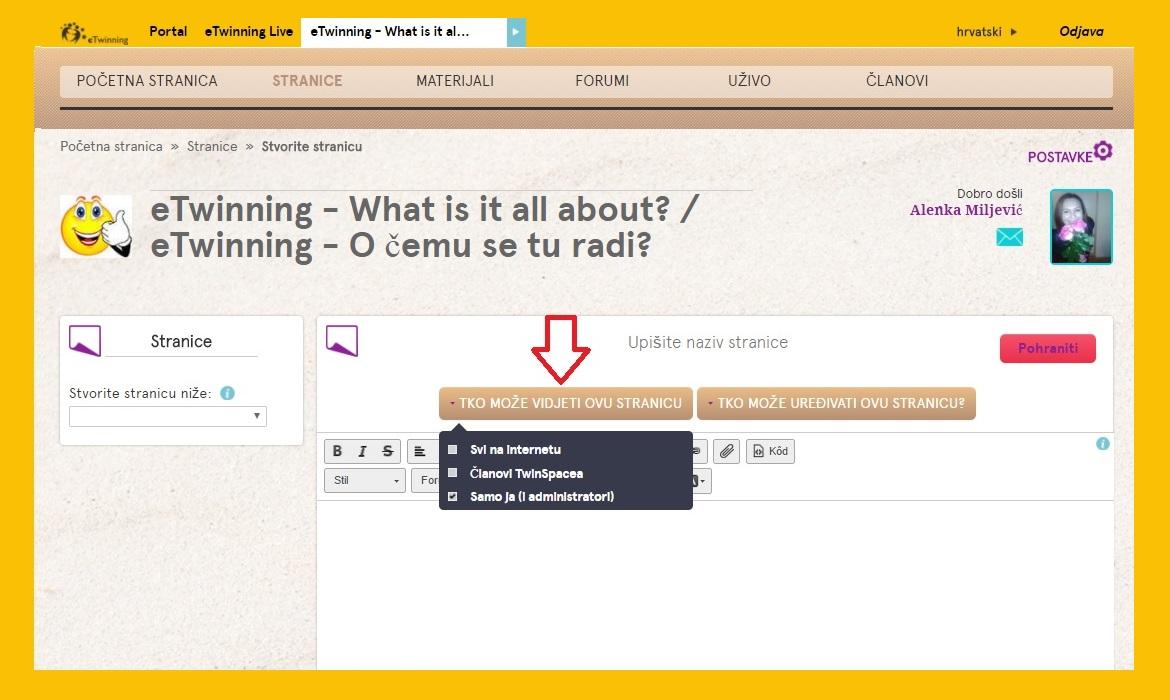Open the ČLANOVI menu item
Viewport: 1170px width, 700px height.
click(897, 81)
